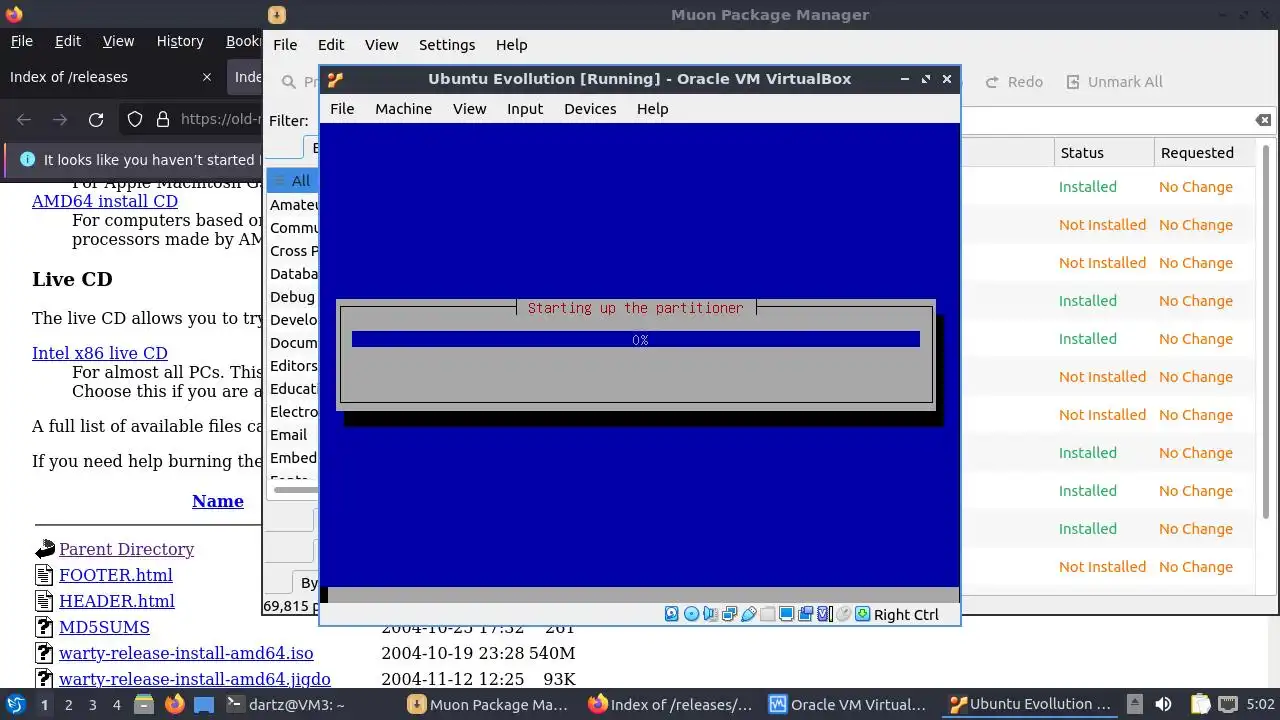Open the USB devices indicator icon
1280x720 pixels.
(x=748, y=614)
